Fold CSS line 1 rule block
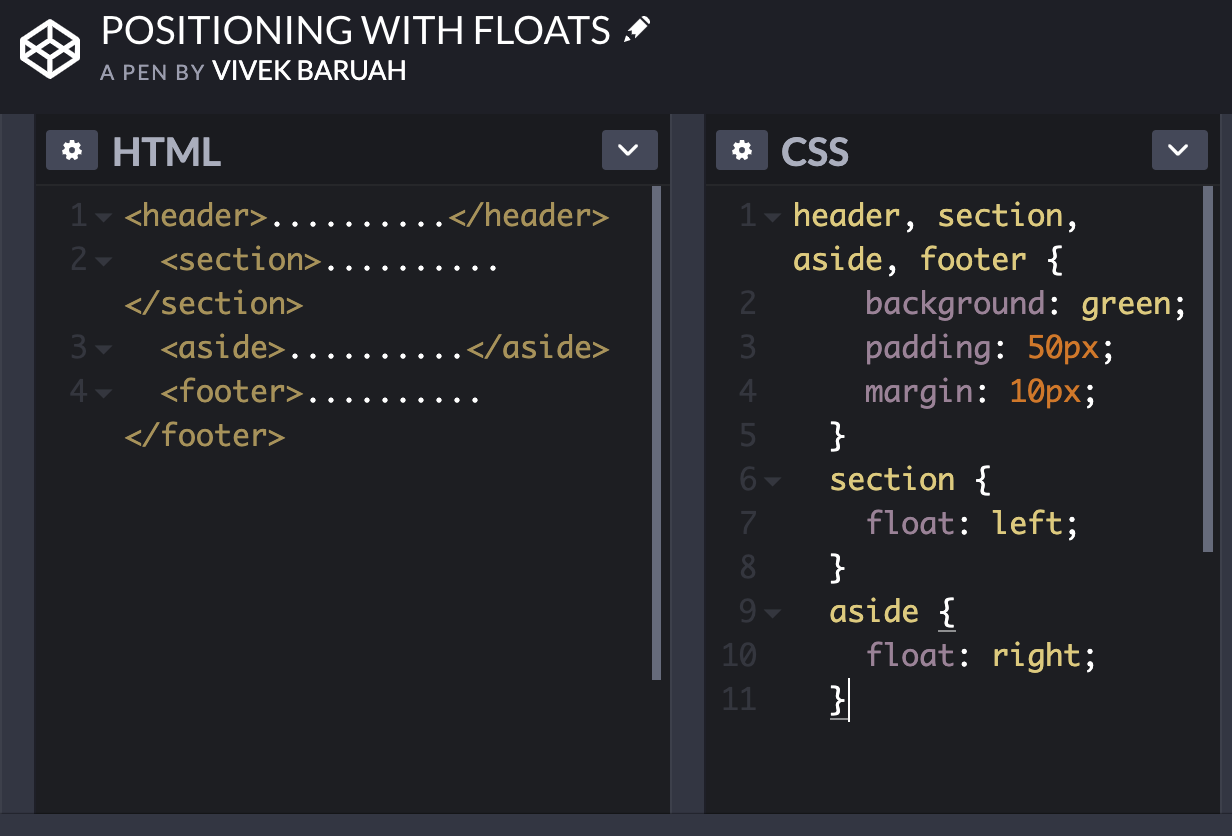Viewport: 1232px width, 836px height. coord(771,217)
